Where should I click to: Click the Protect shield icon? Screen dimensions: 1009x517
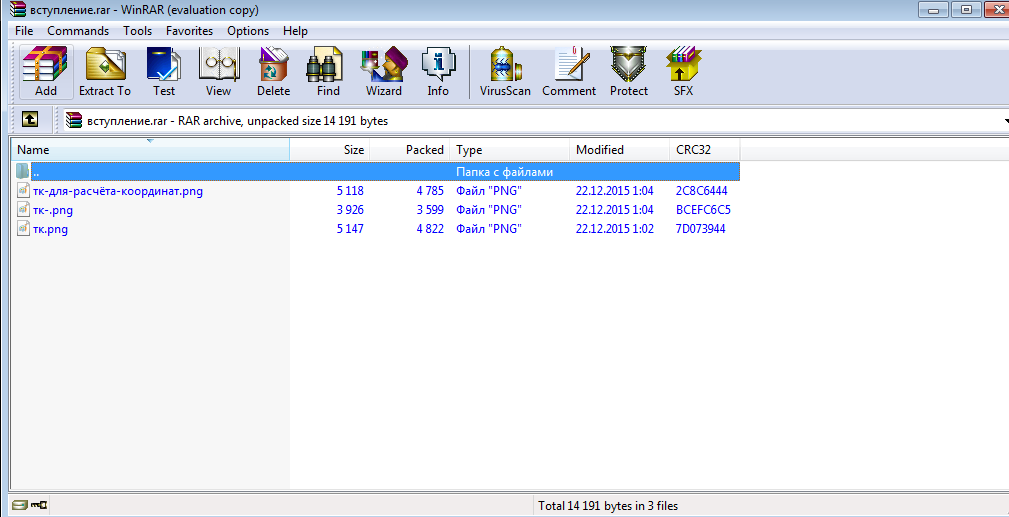(629, 71)
